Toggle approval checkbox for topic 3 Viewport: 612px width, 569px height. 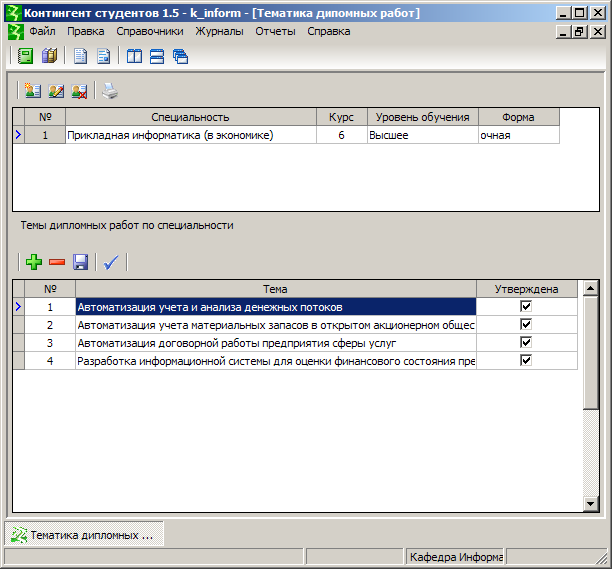[x=526, y=342]
